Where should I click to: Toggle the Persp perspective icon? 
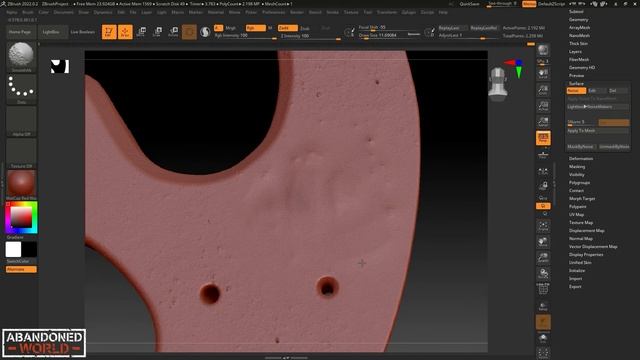(x=543, y=138)
